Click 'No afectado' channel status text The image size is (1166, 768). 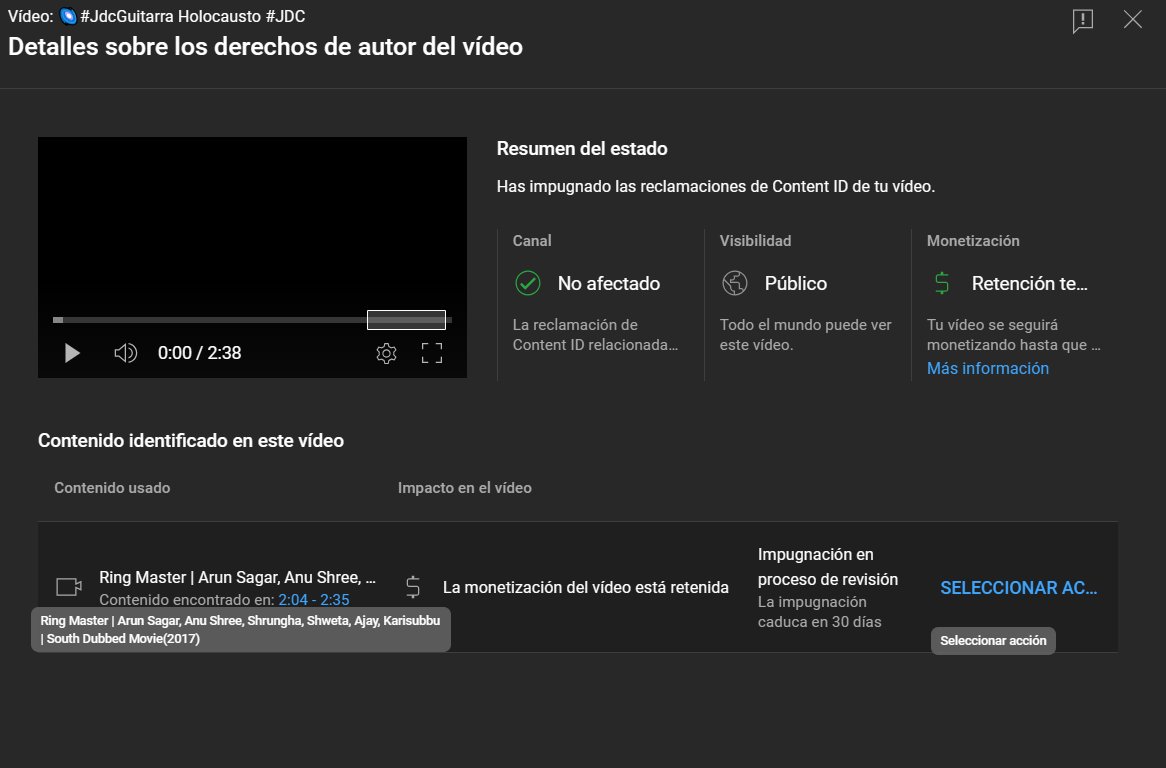coord(609,283)
